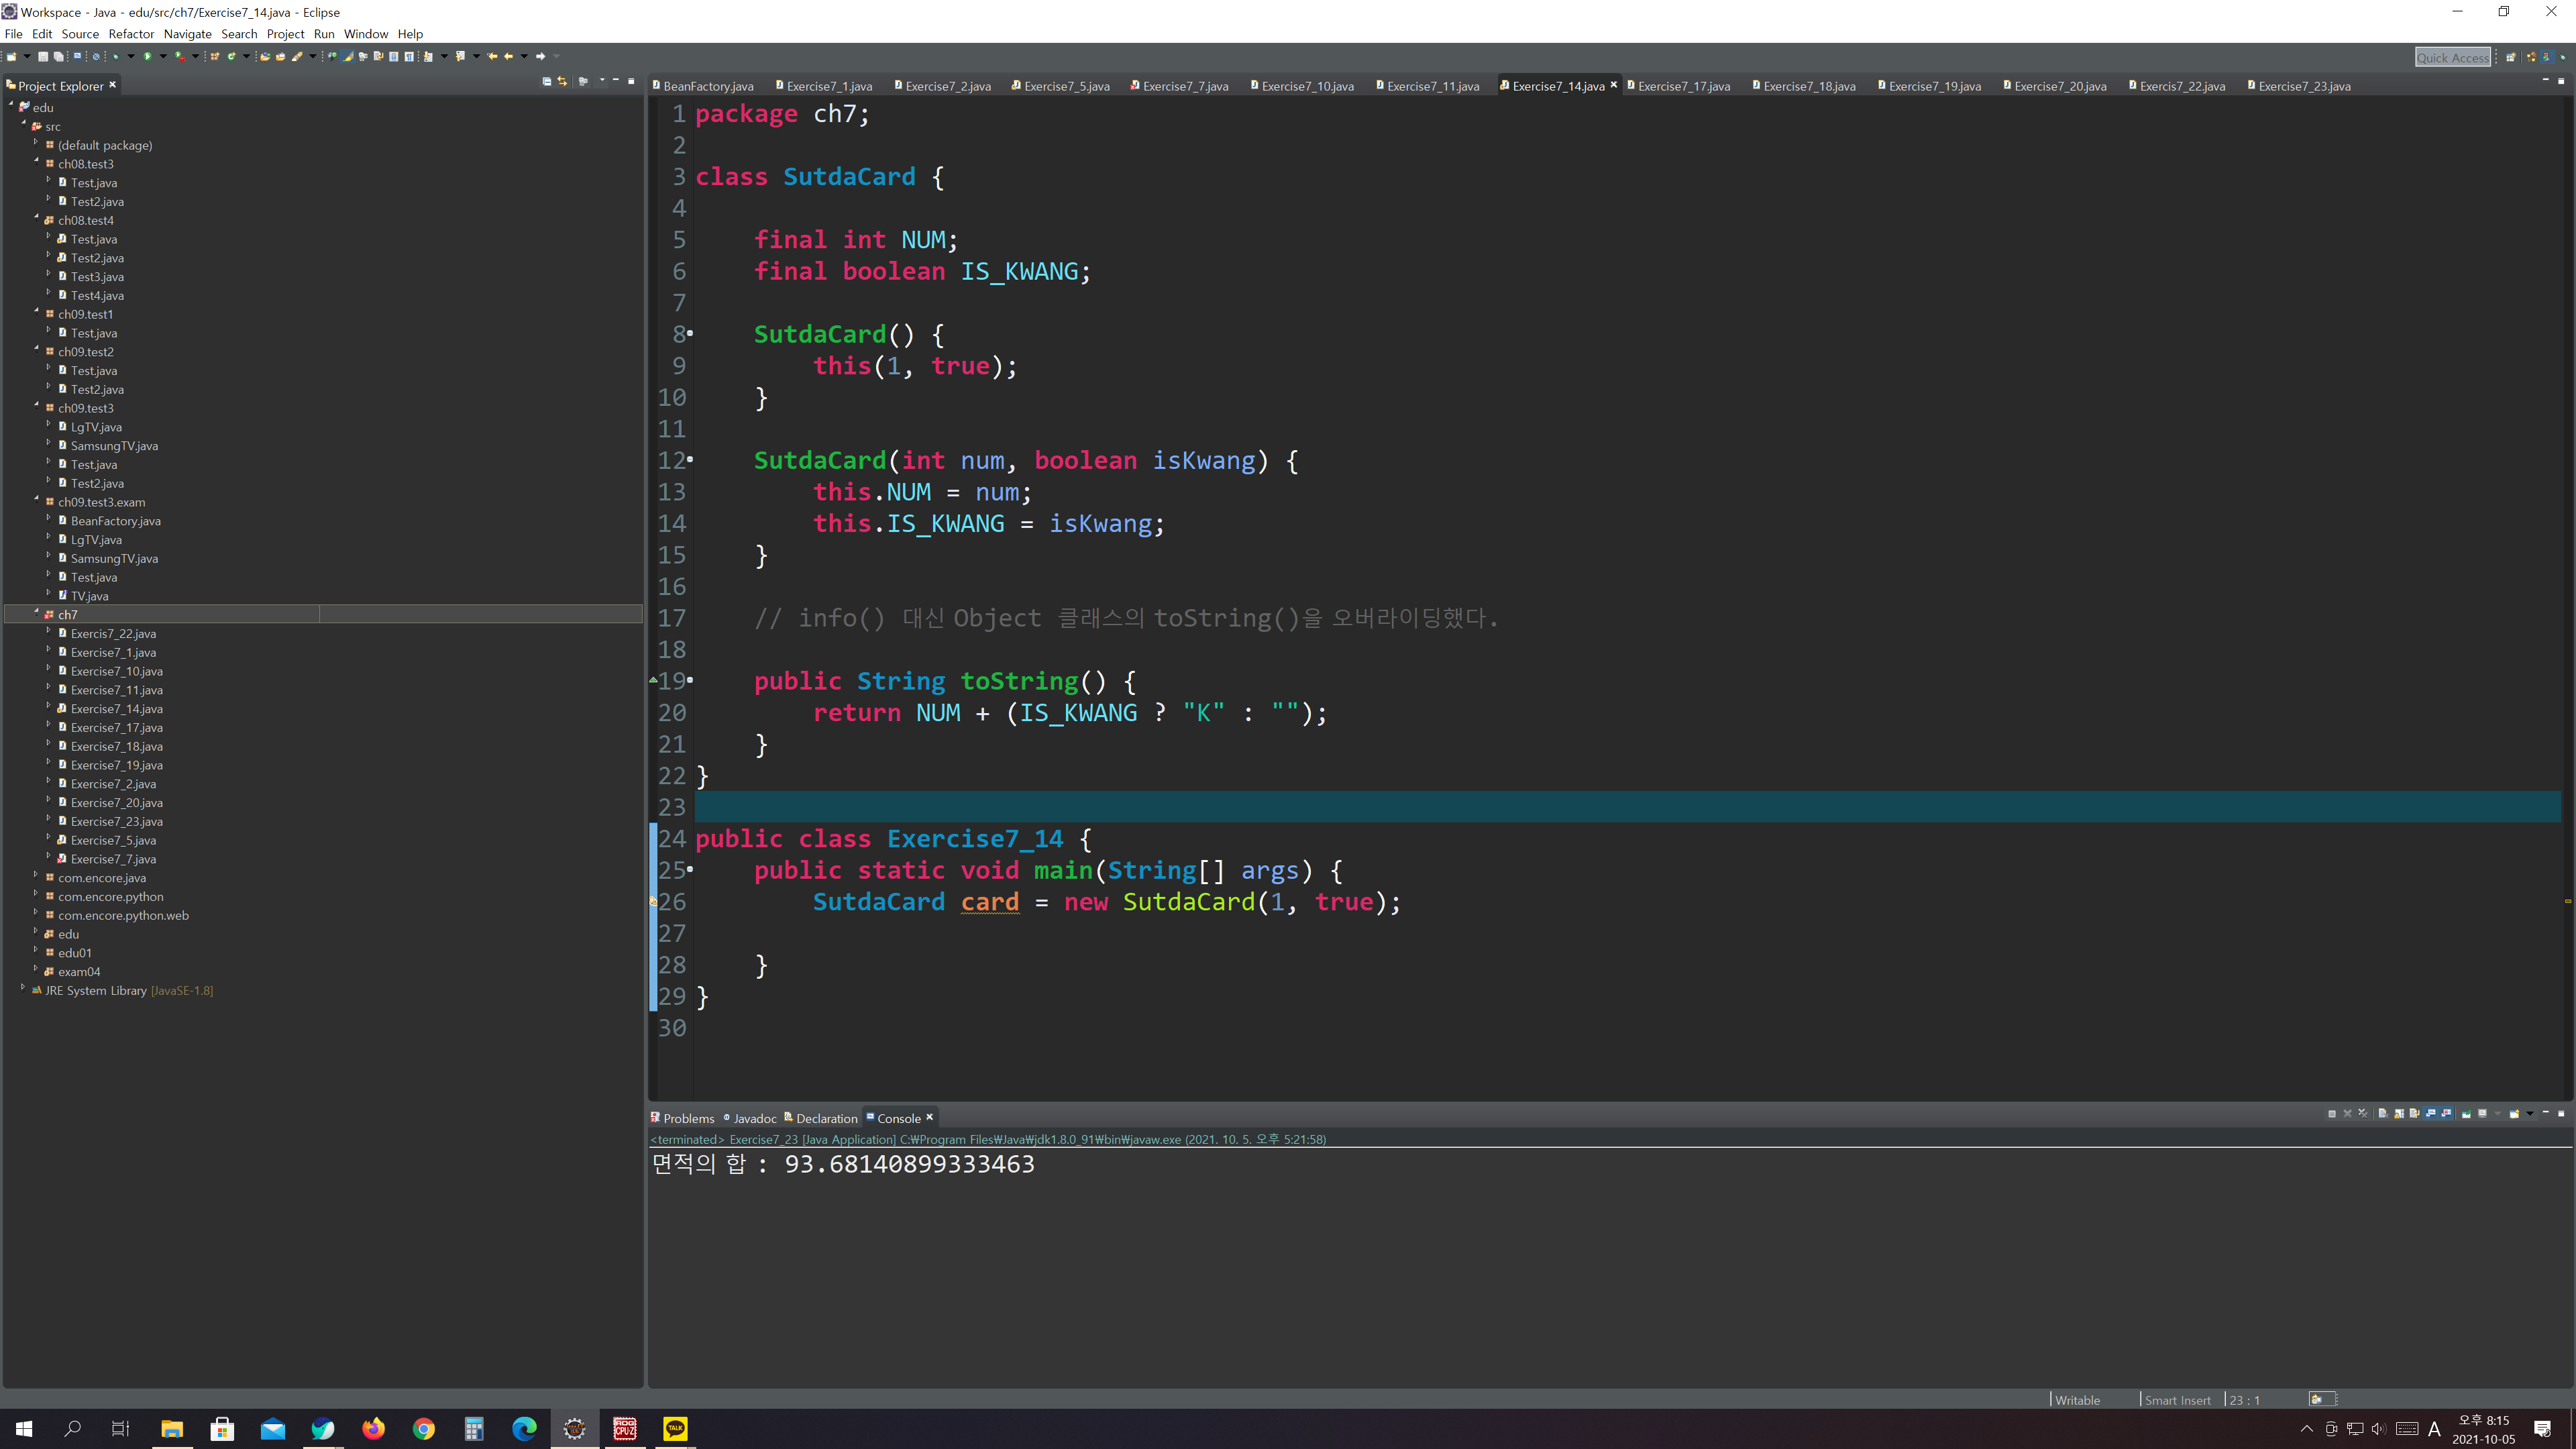
Task: Open Chrome from the Windows taskbar
Action: pyautogui.click(x=423, y=1428)
